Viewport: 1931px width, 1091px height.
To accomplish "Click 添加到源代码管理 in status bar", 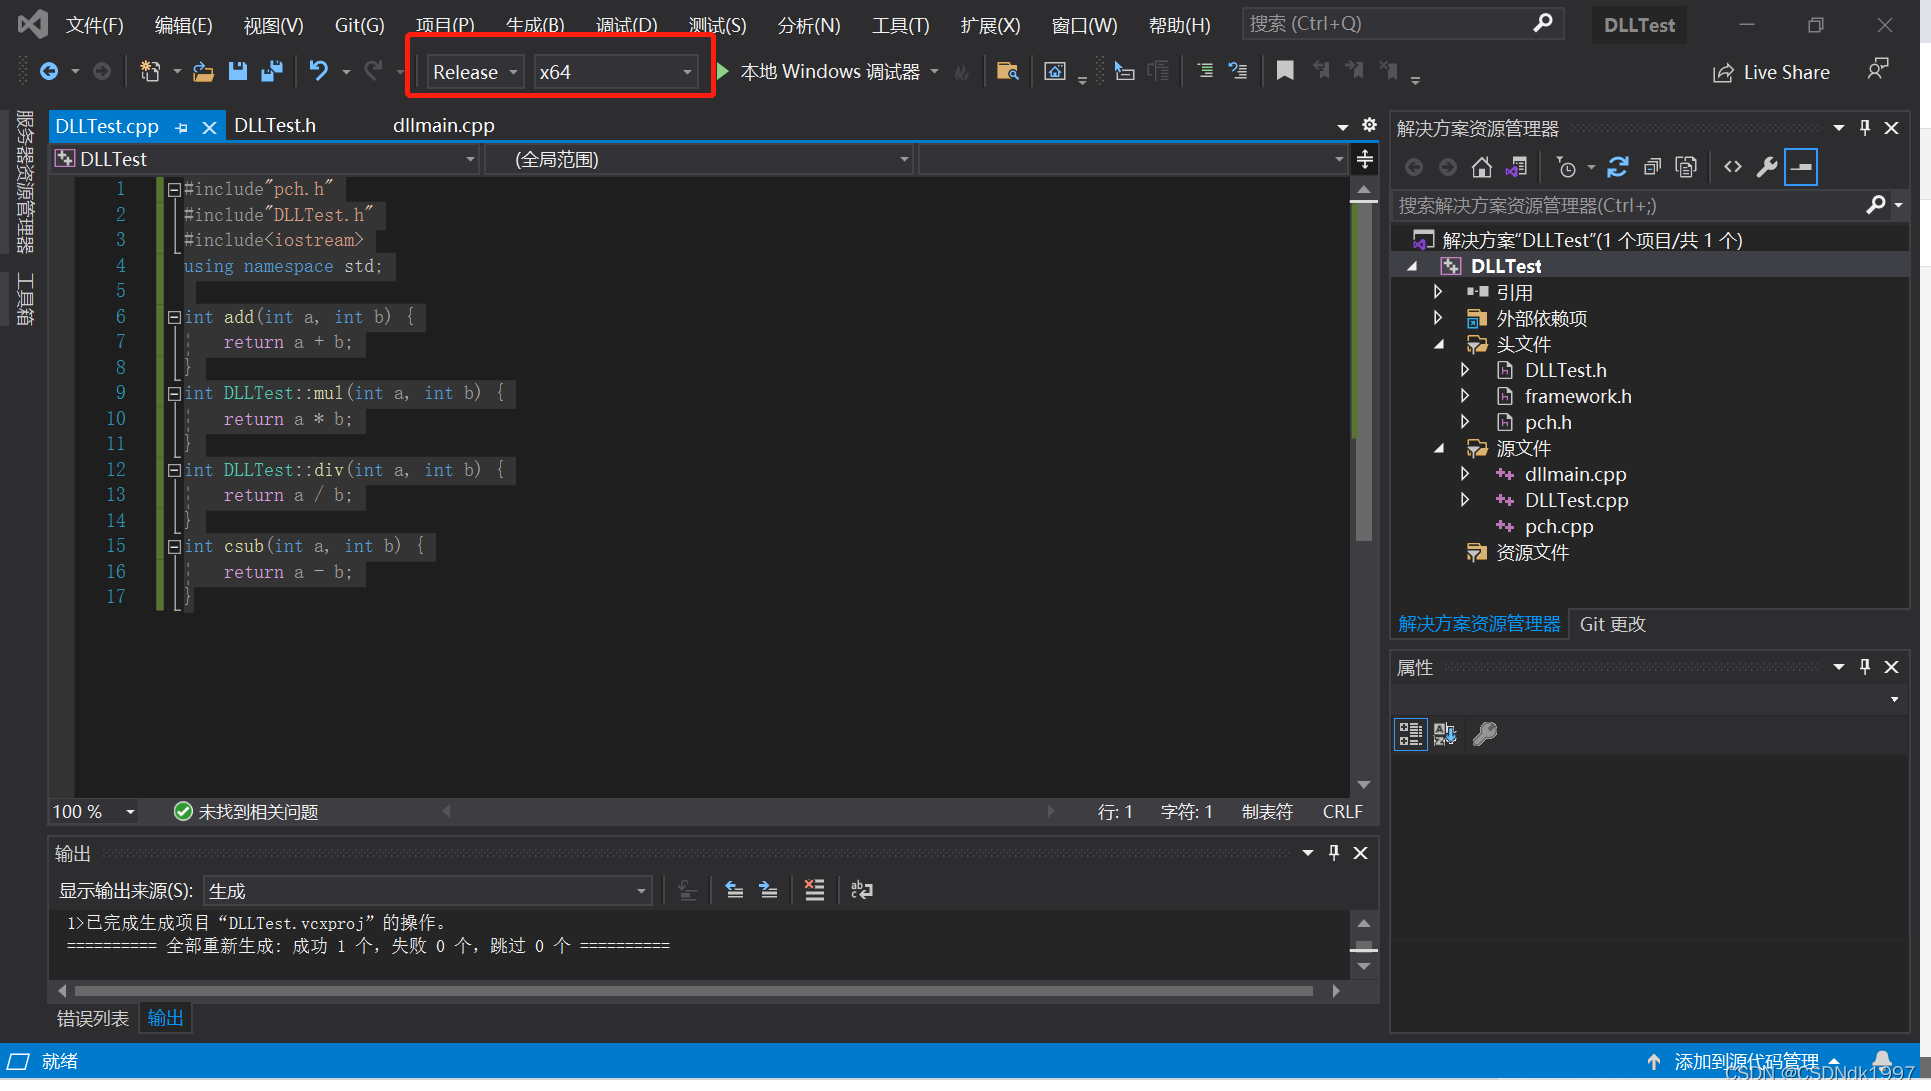I will tap(1745, 1061).
